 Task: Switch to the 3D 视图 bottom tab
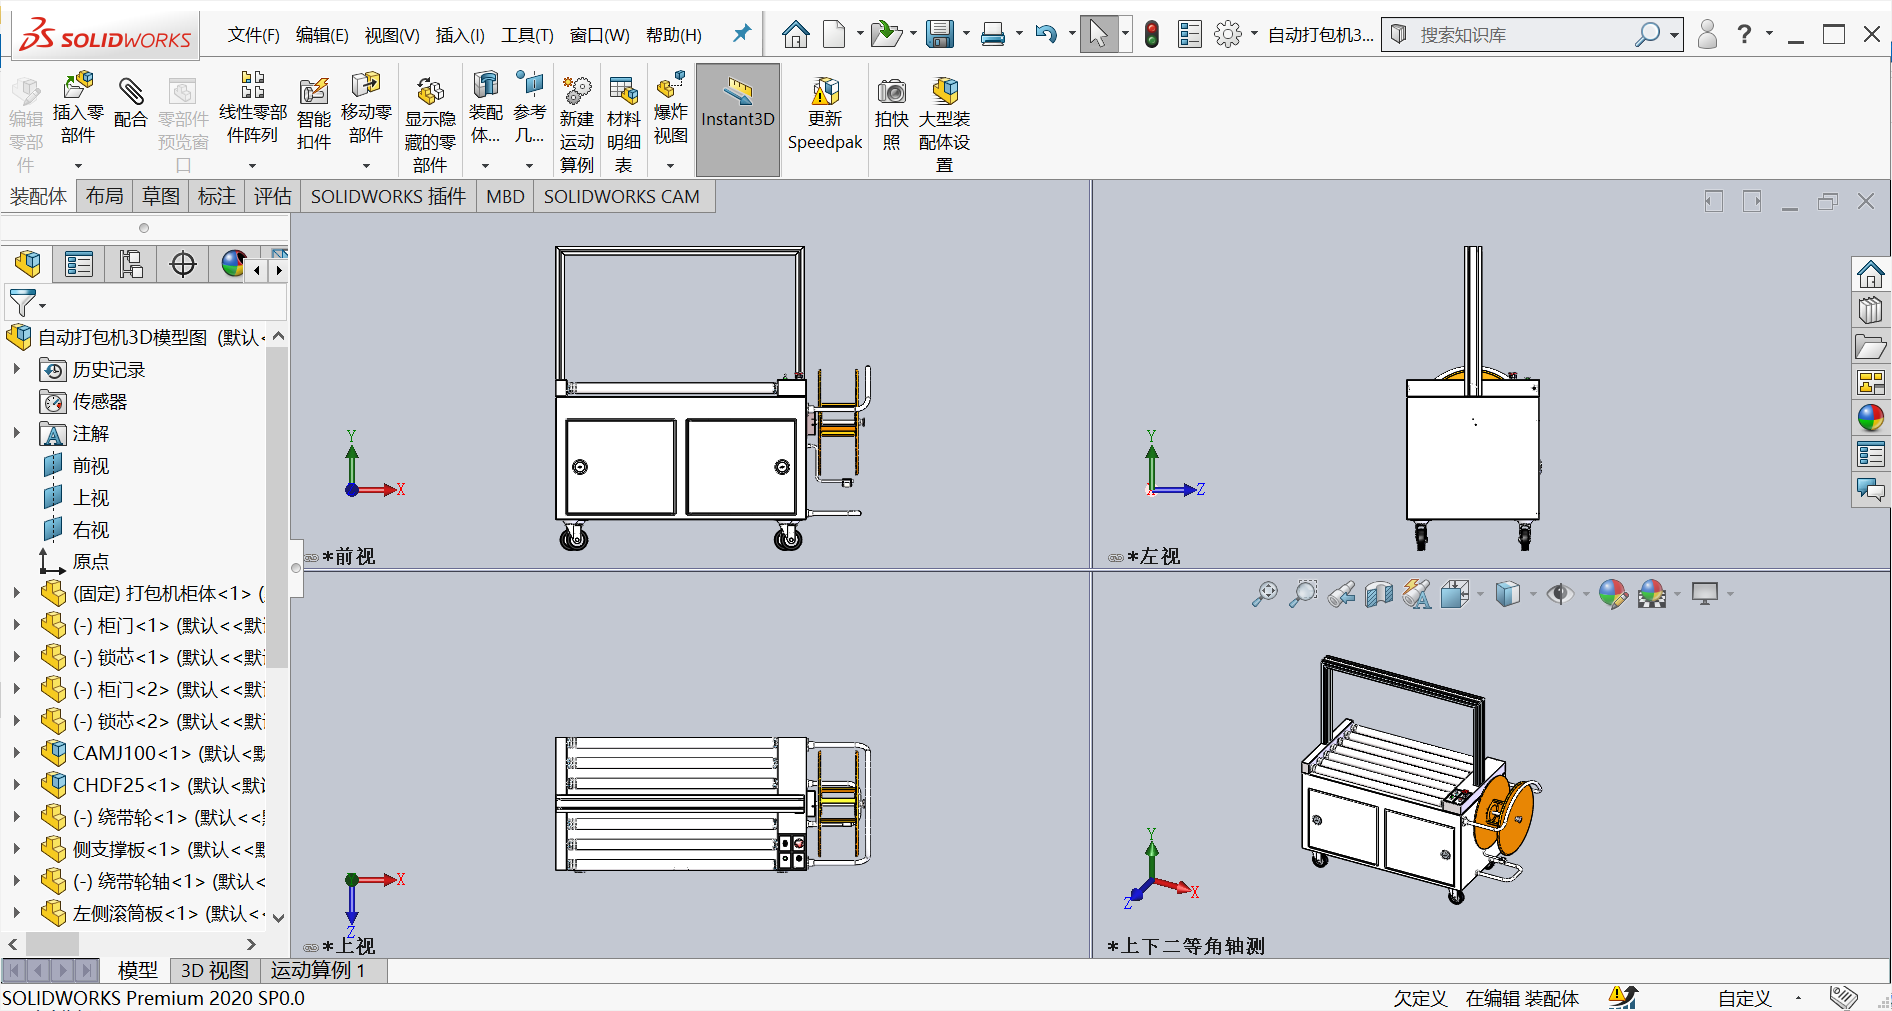(x=215, y=970)
